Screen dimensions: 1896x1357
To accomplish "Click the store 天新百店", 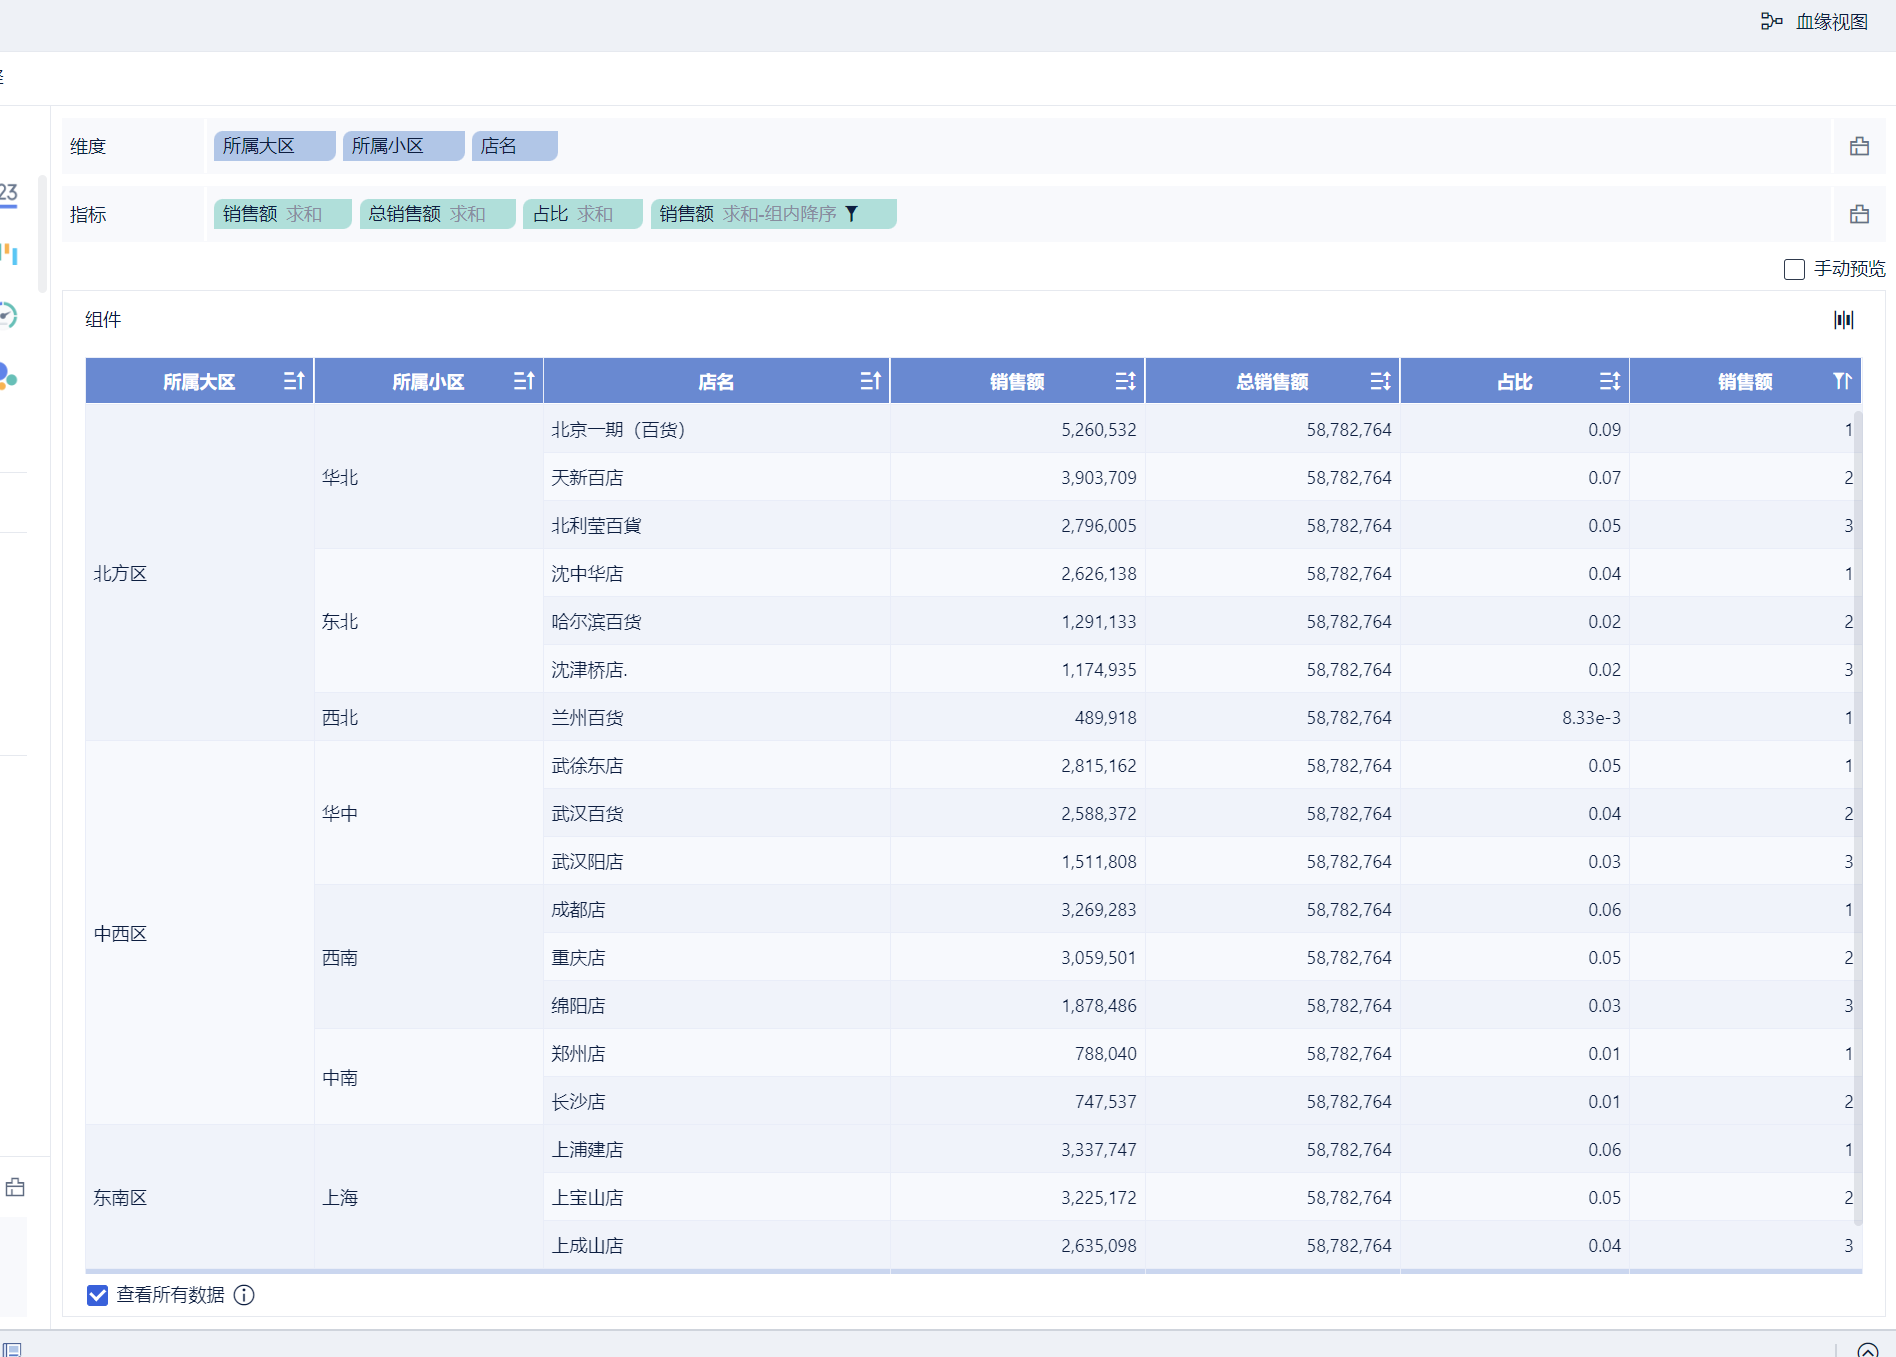I will 587,478.
